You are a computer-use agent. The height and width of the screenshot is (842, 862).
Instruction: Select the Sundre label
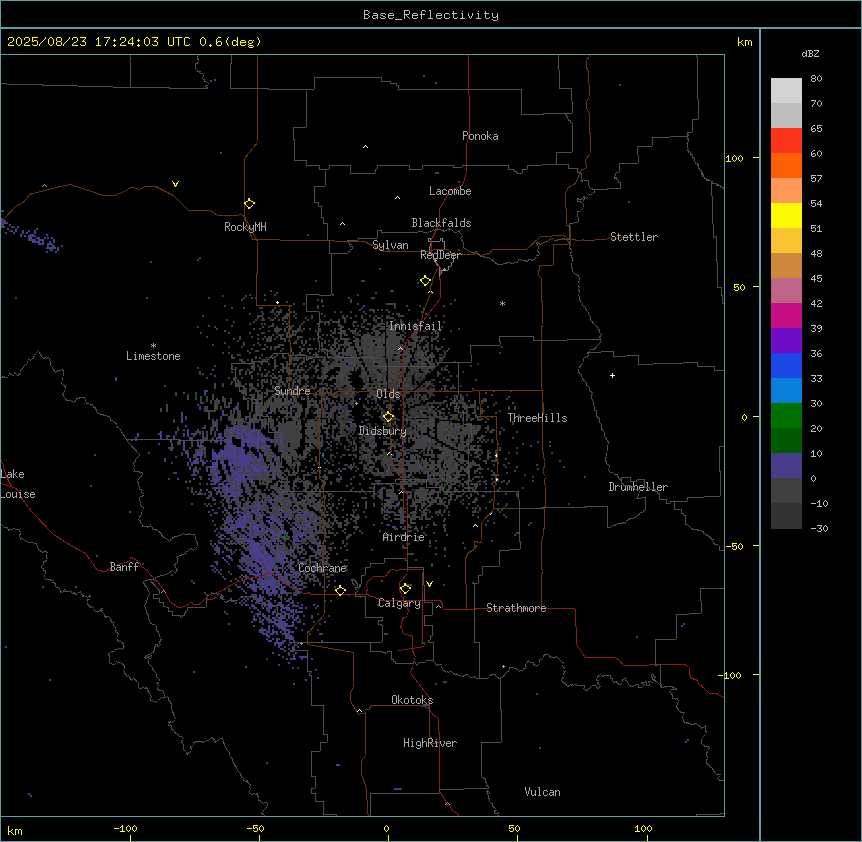pyautogui.click(x=292, y=391)
